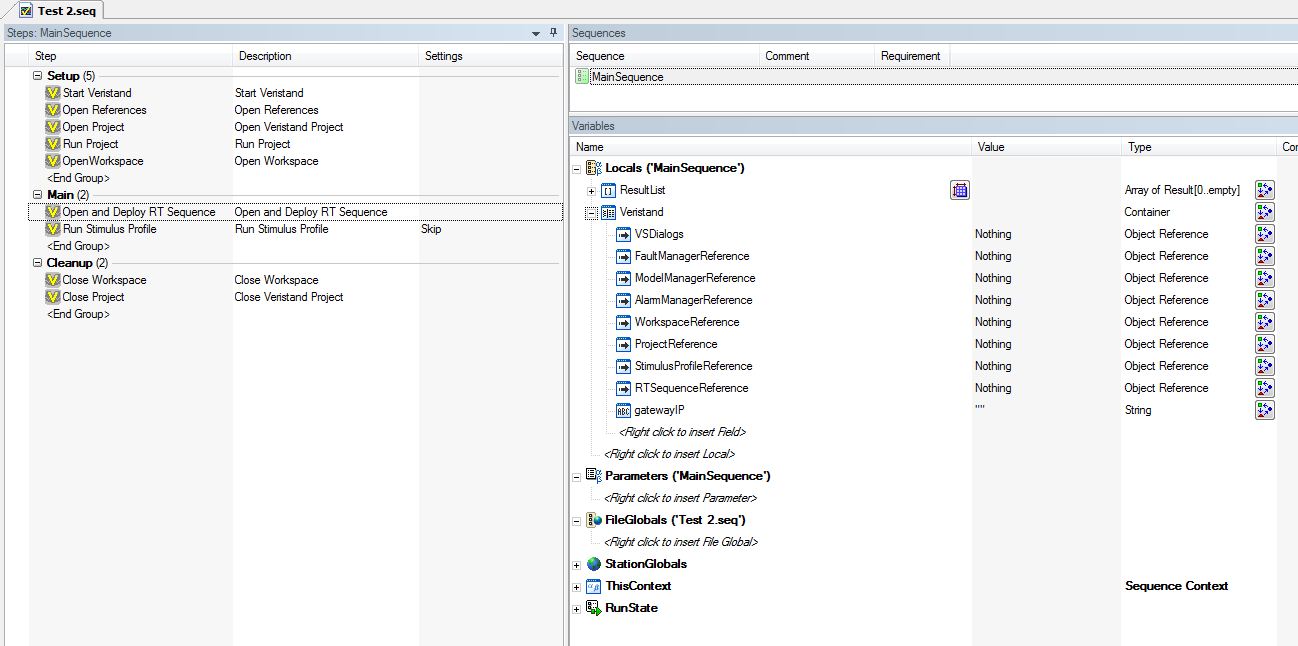Click the Run Stimulus Profile step icon
1298x646 pixels.
53,229
